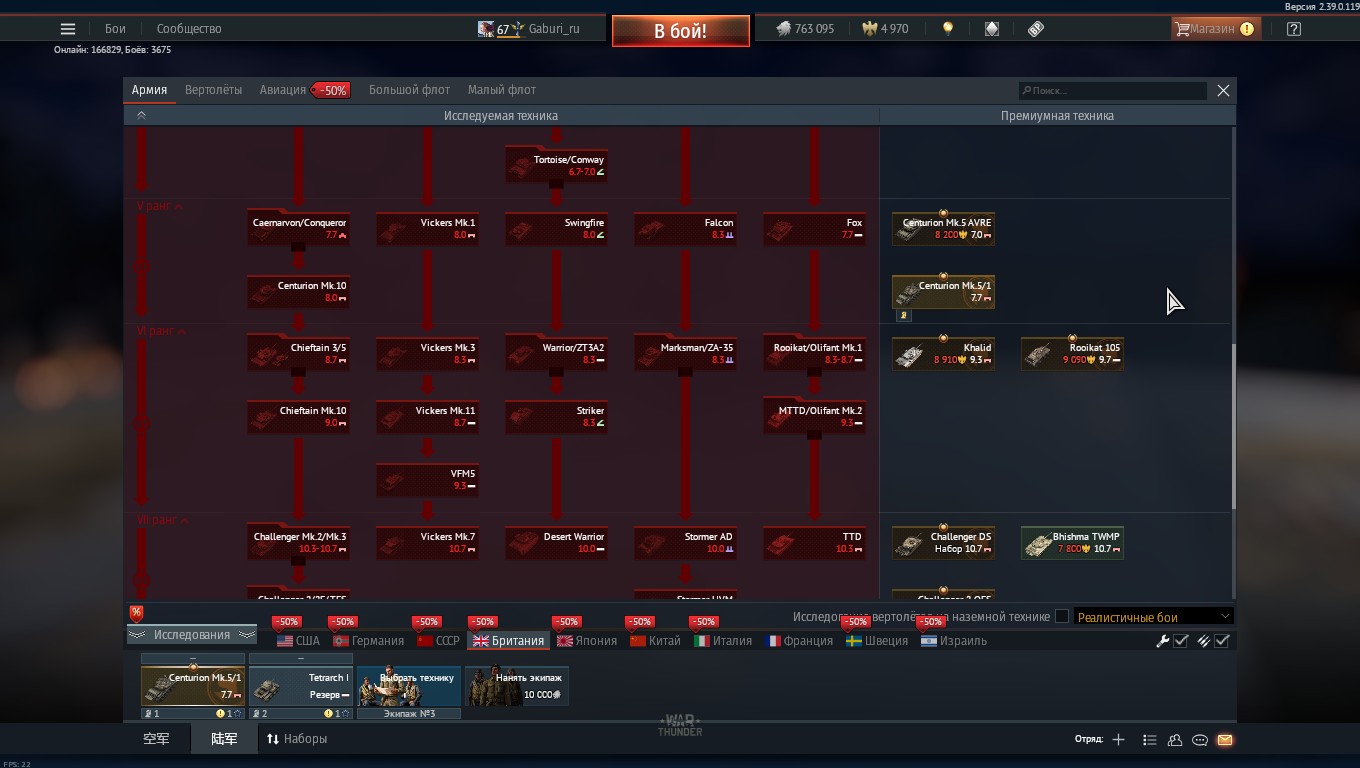The width and height of the screenshot is (1360, 768).
Task: Start battle with В бой! button
Action: pos(681,31)
